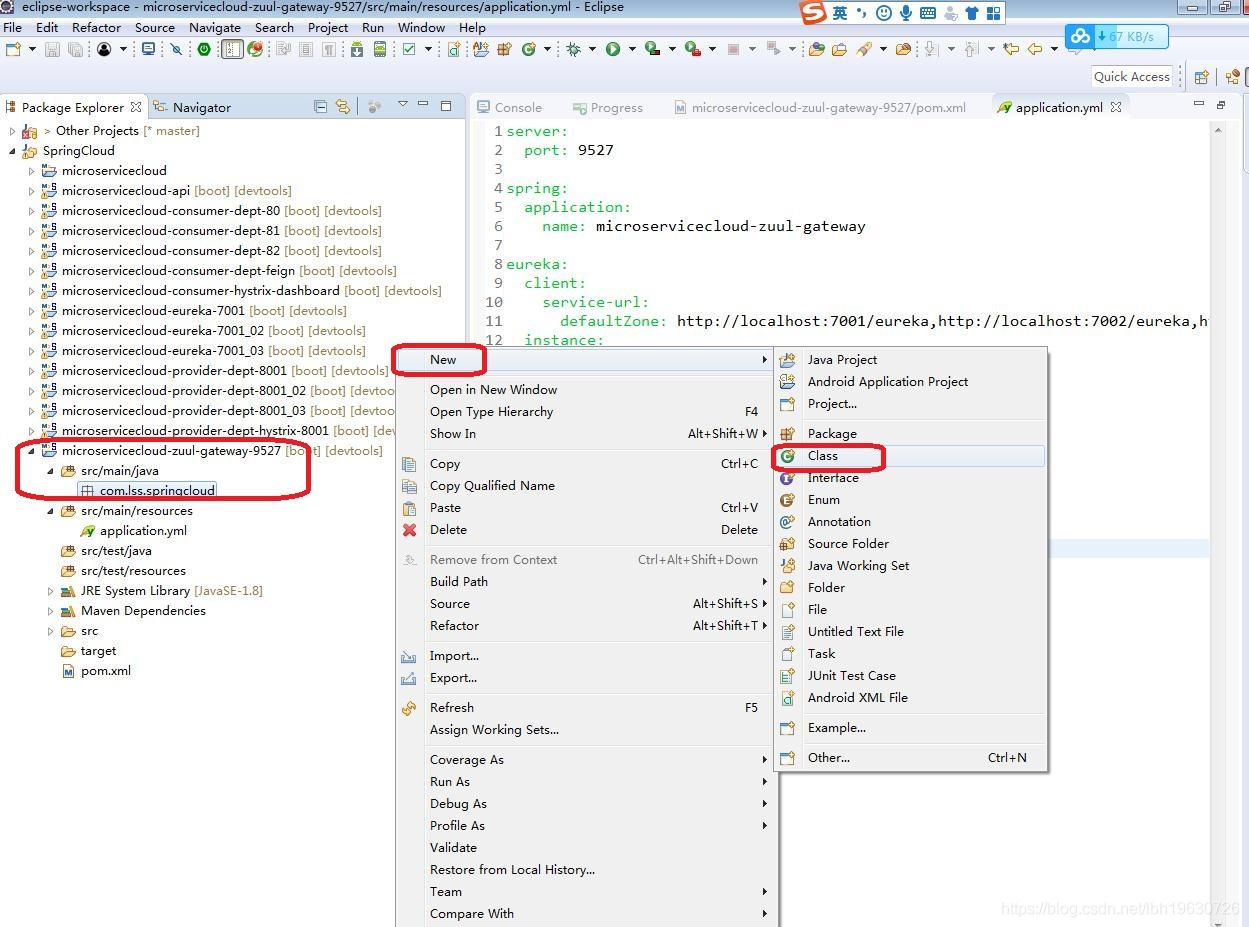Choose Package in the New submenu
Screen dimensions: 1249x927
pos(910,434)
